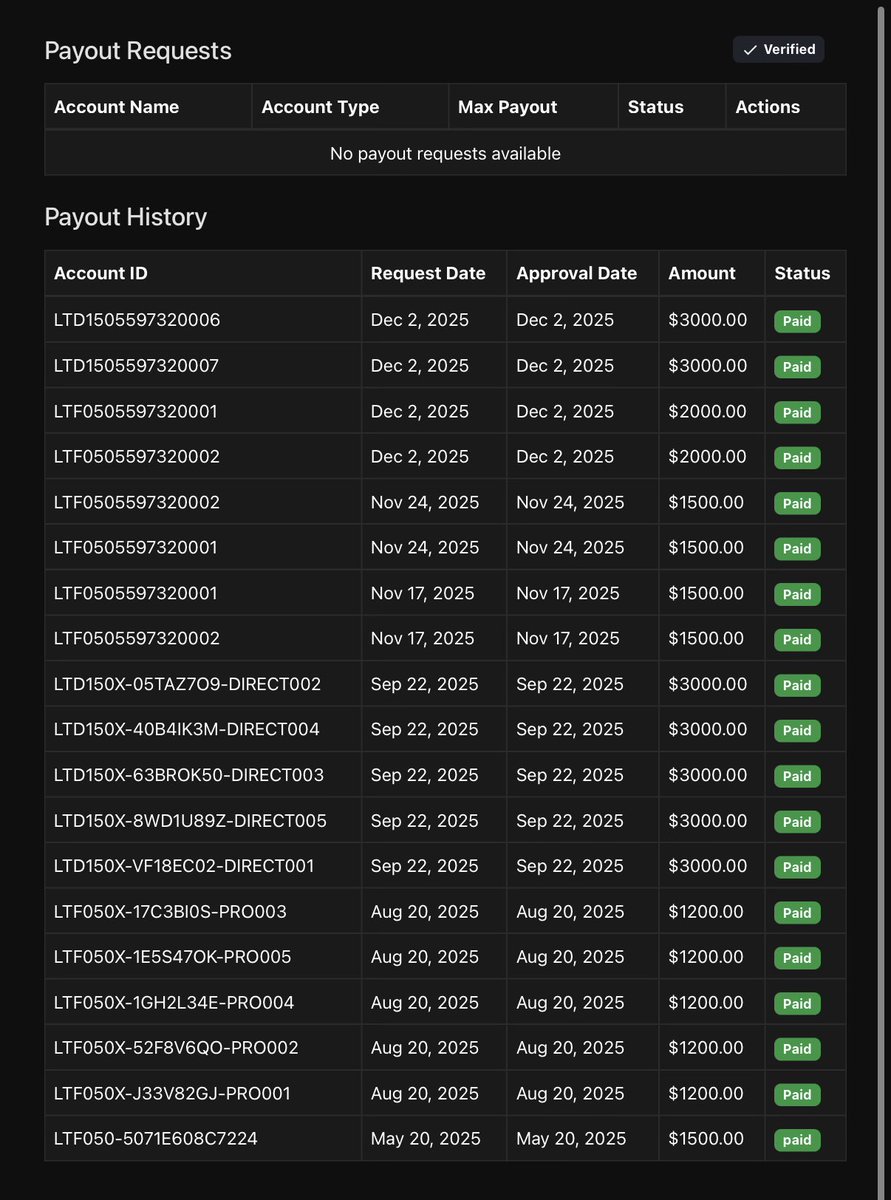The image size is (891, 1200).
Task: Click the $3000.00 amount for LTD150X-63BROK50-DIRECT003
Action: point(707,775)
